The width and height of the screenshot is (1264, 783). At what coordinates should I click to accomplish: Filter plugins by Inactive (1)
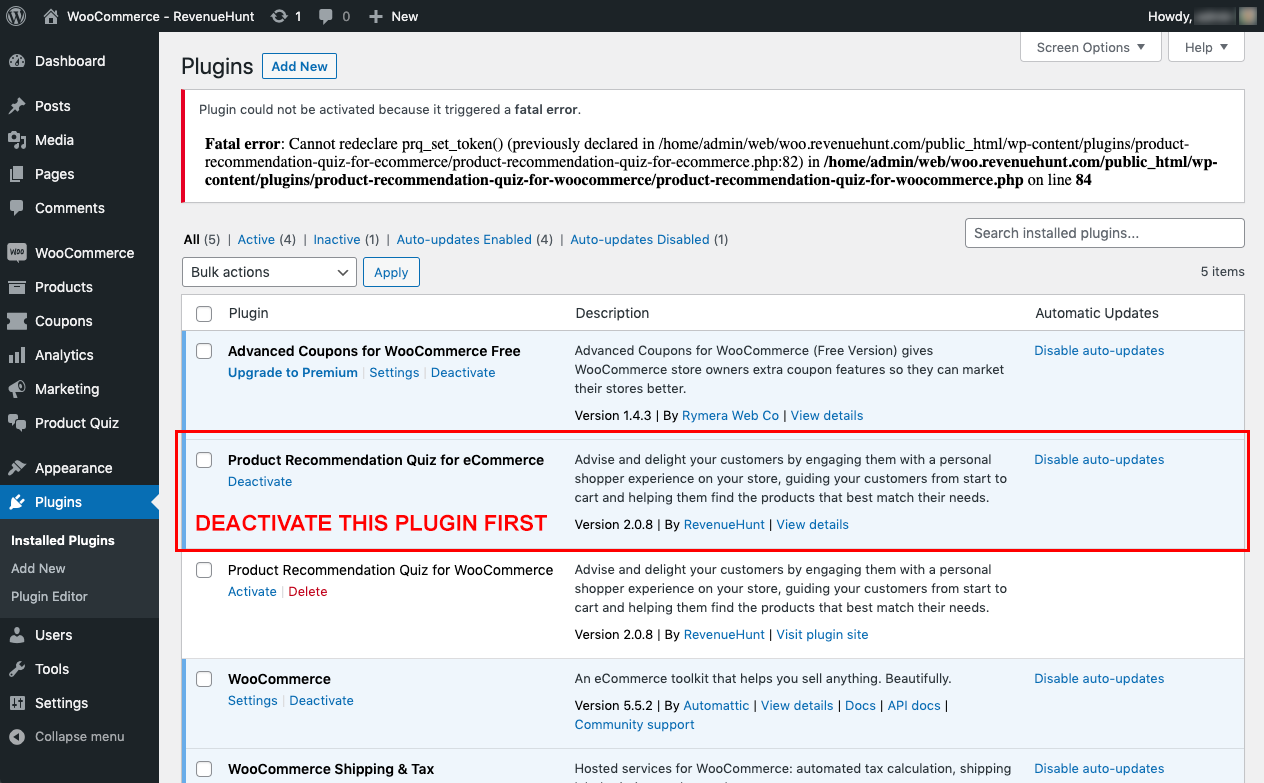pyautogui.click(x=346, y=240)
